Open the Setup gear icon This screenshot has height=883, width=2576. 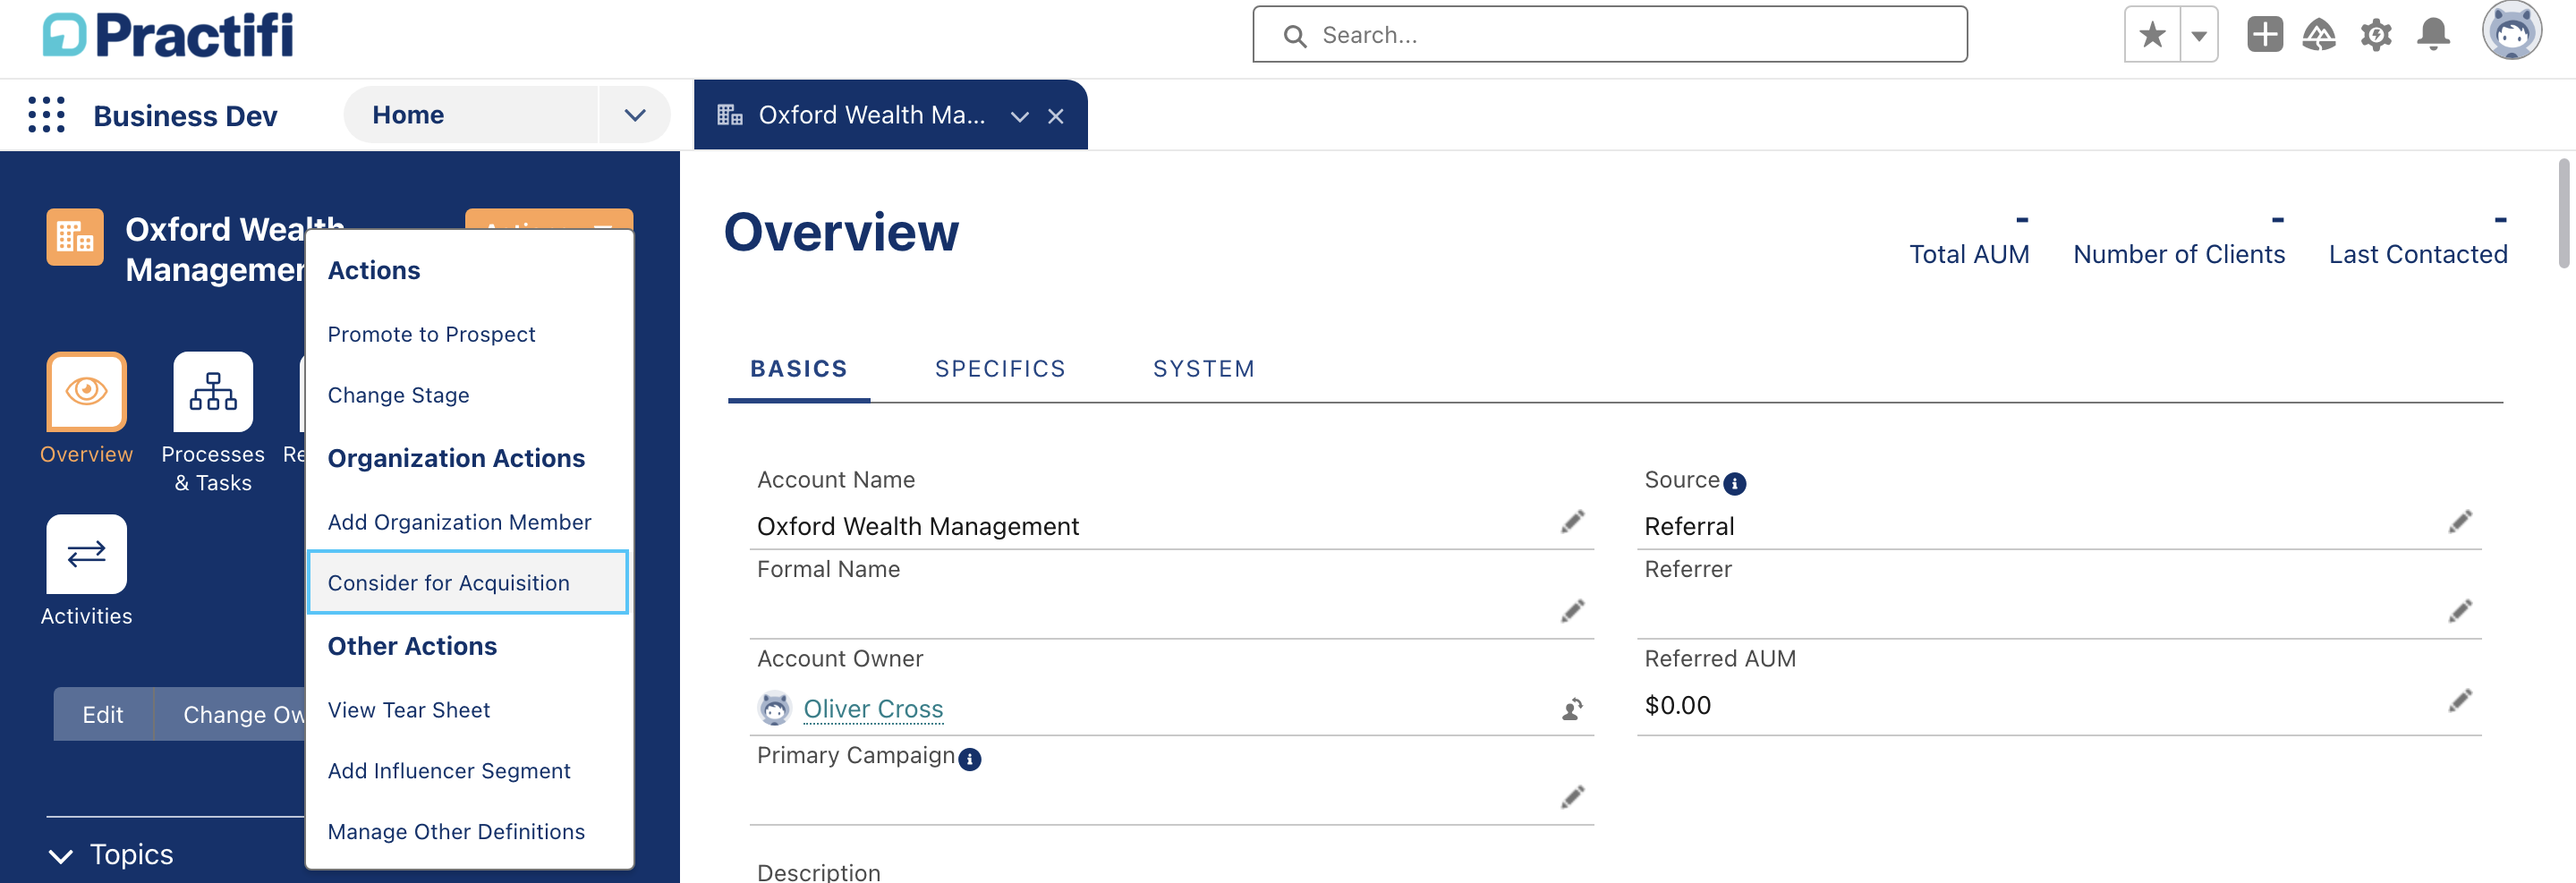pyautogui.click(x=2376, y=35)
